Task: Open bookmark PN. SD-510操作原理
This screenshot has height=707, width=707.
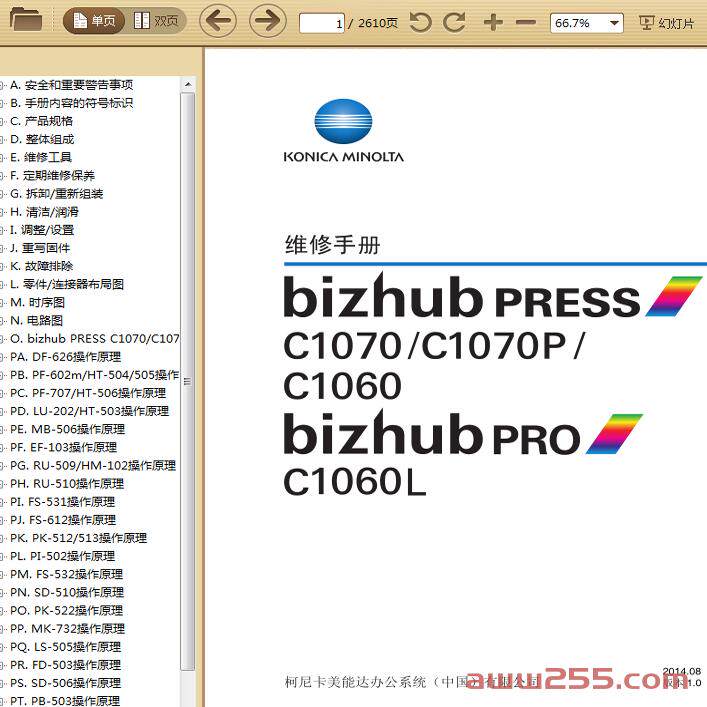Action: tap(67, 592)
